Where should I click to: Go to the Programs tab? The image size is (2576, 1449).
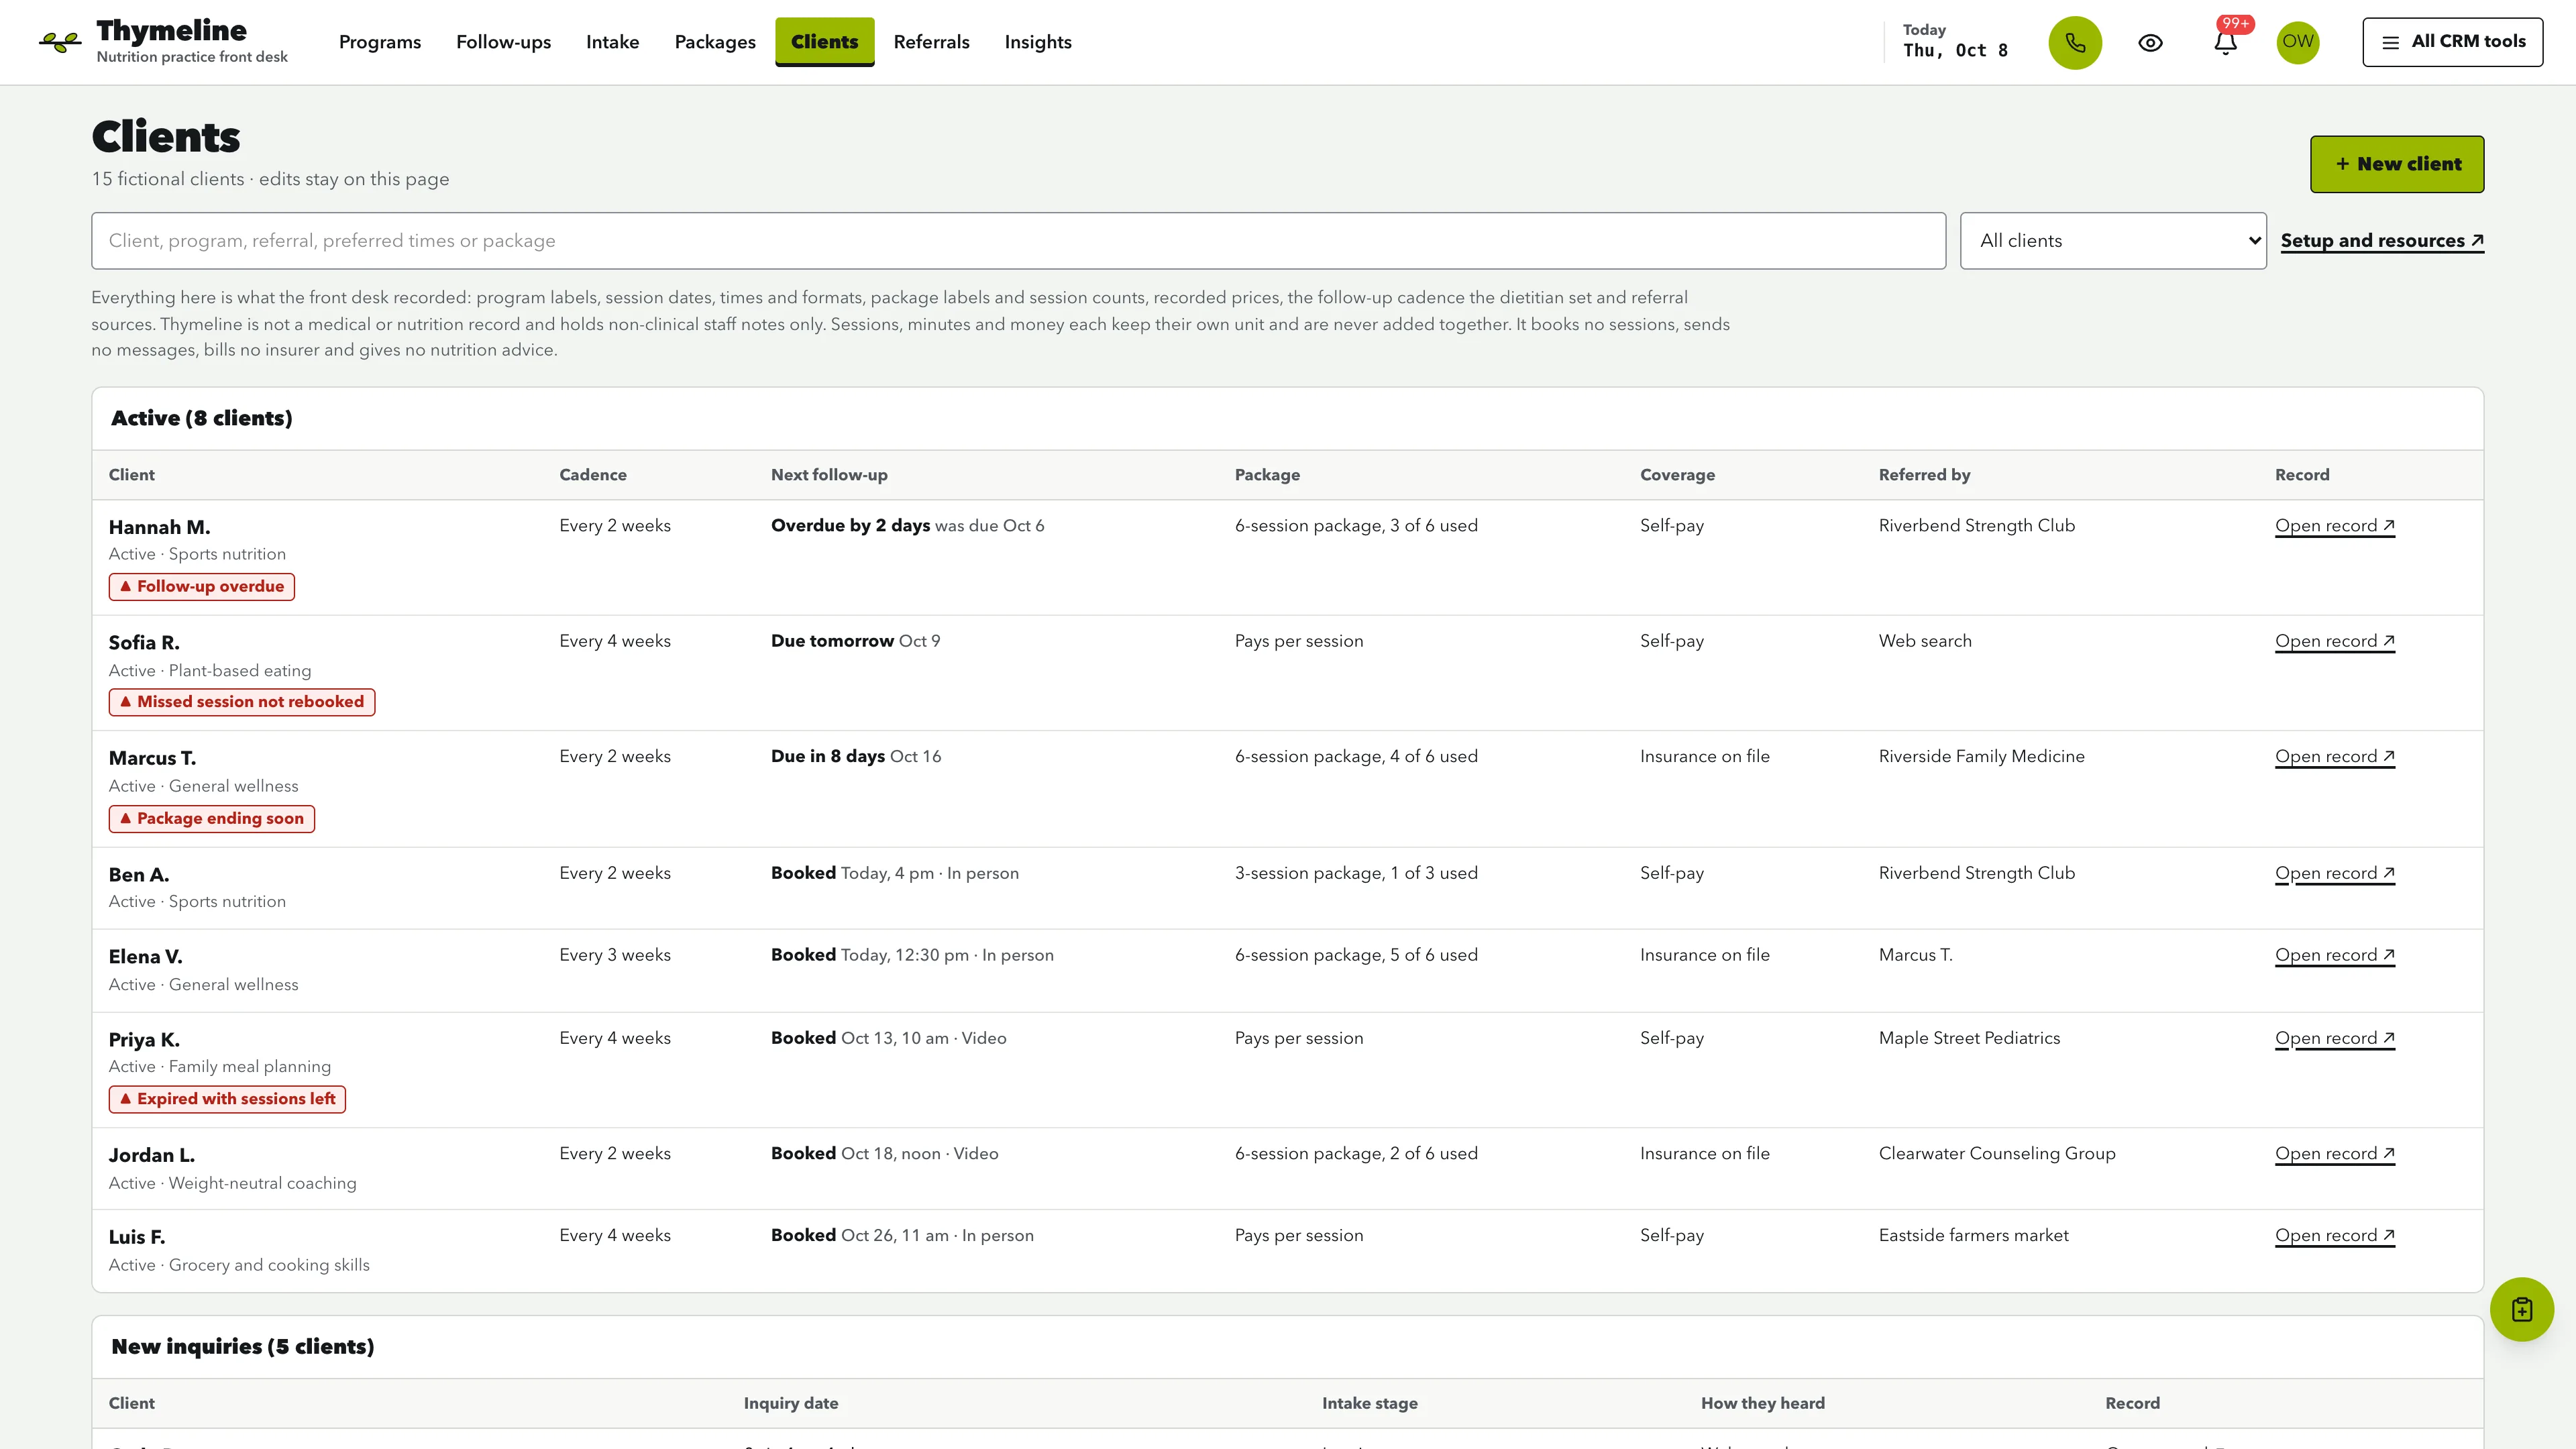click(380, 42)
